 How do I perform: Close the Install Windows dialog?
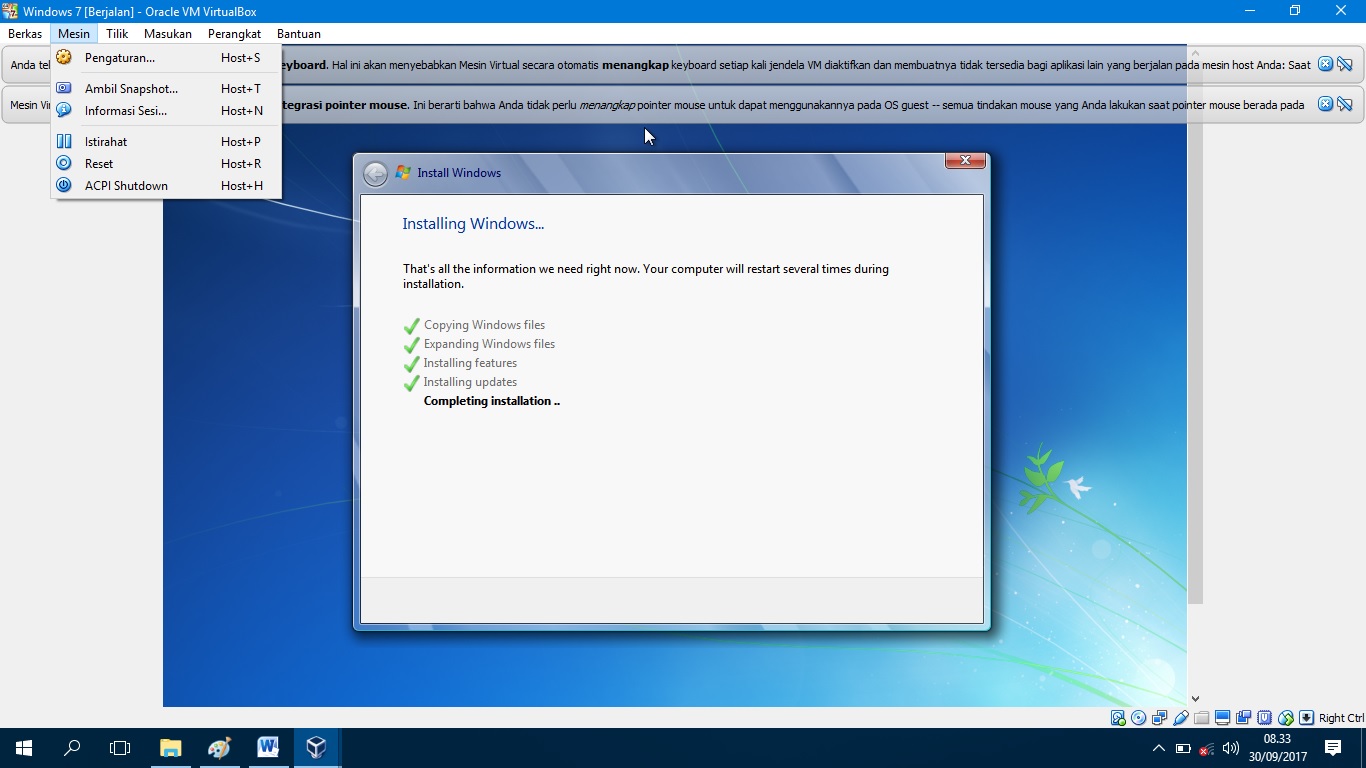tap(965, 160)
